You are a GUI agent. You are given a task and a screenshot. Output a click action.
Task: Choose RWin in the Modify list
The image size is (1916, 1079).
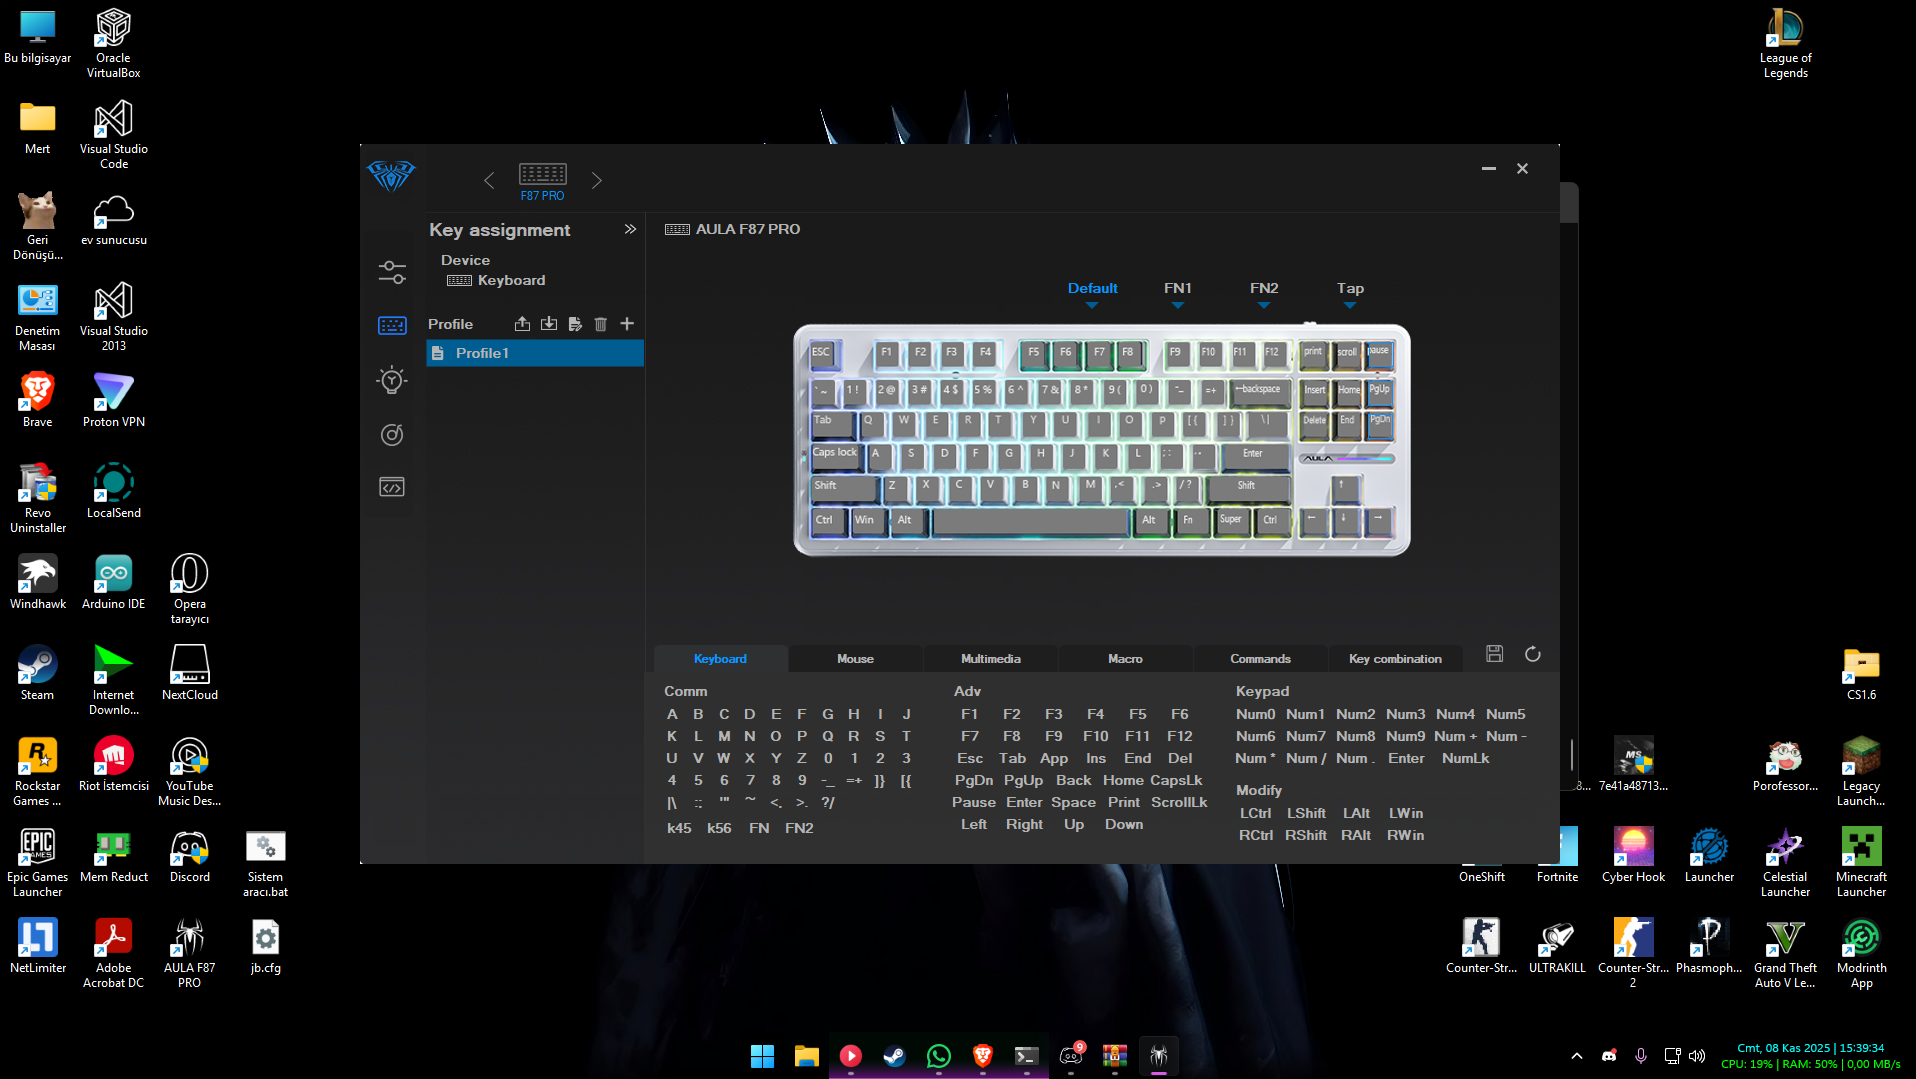[1405, 835]
